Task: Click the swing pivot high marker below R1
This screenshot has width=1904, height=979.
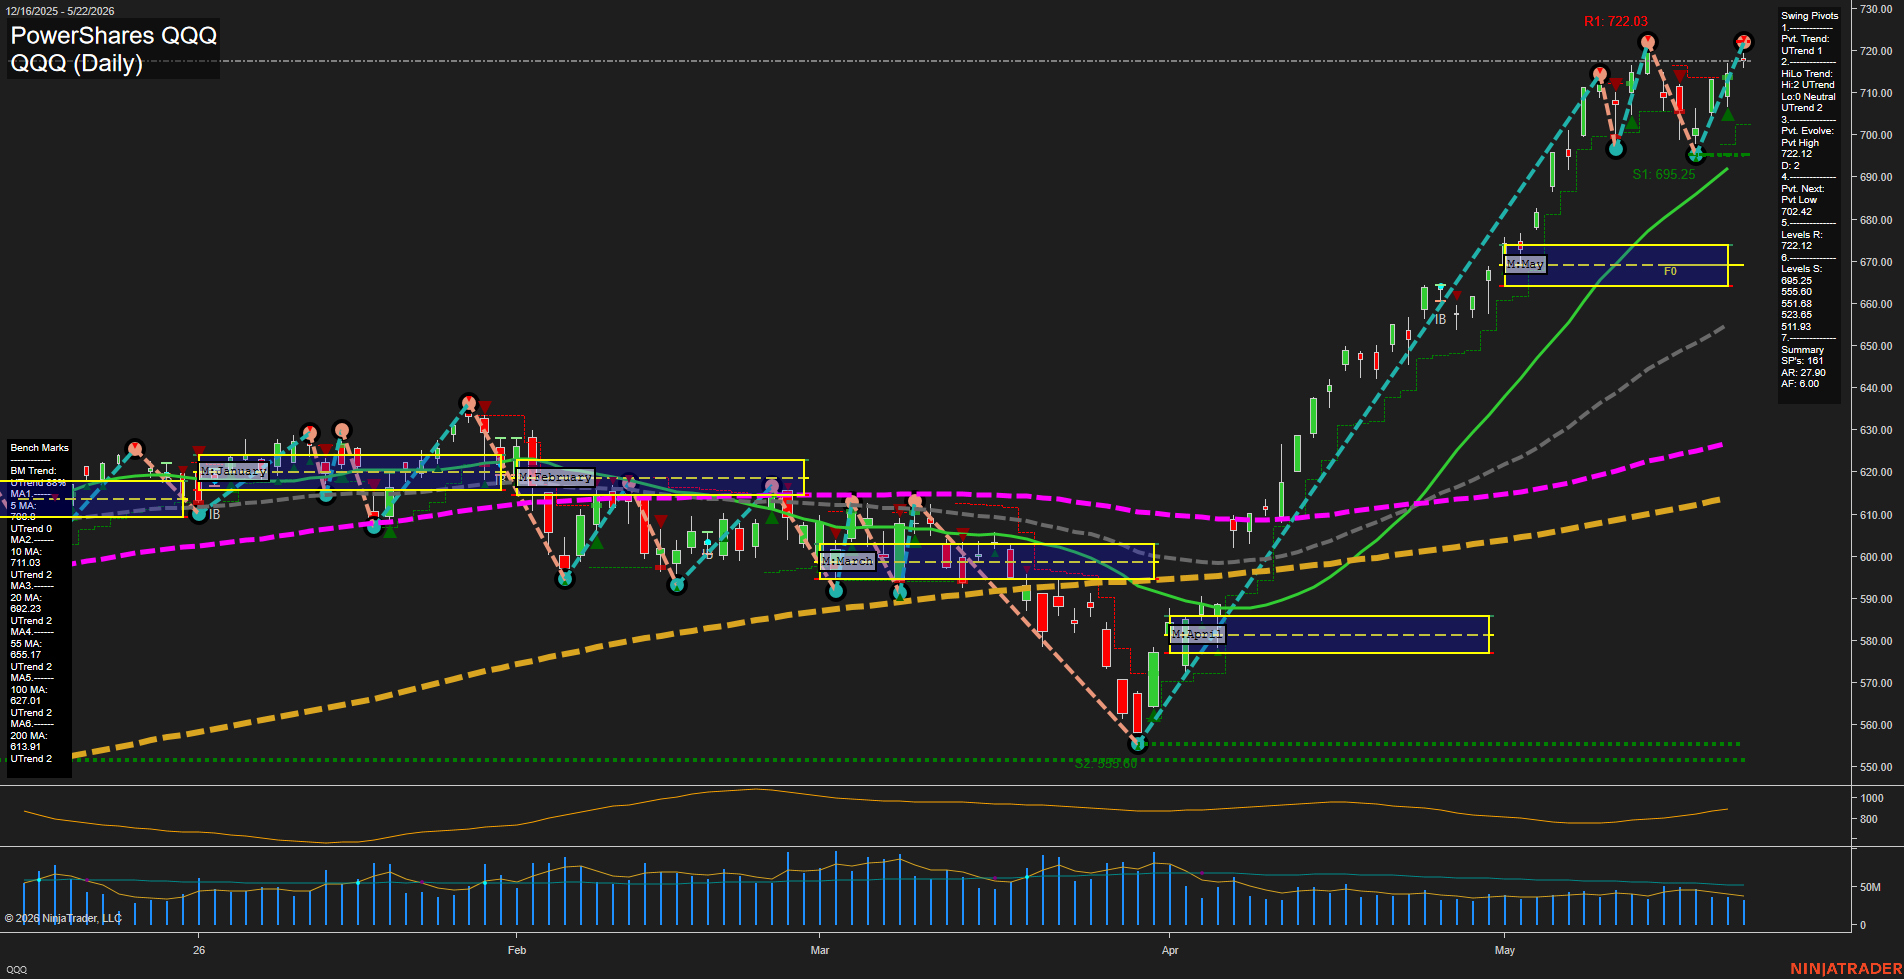Action: (x=1647, y=42)
